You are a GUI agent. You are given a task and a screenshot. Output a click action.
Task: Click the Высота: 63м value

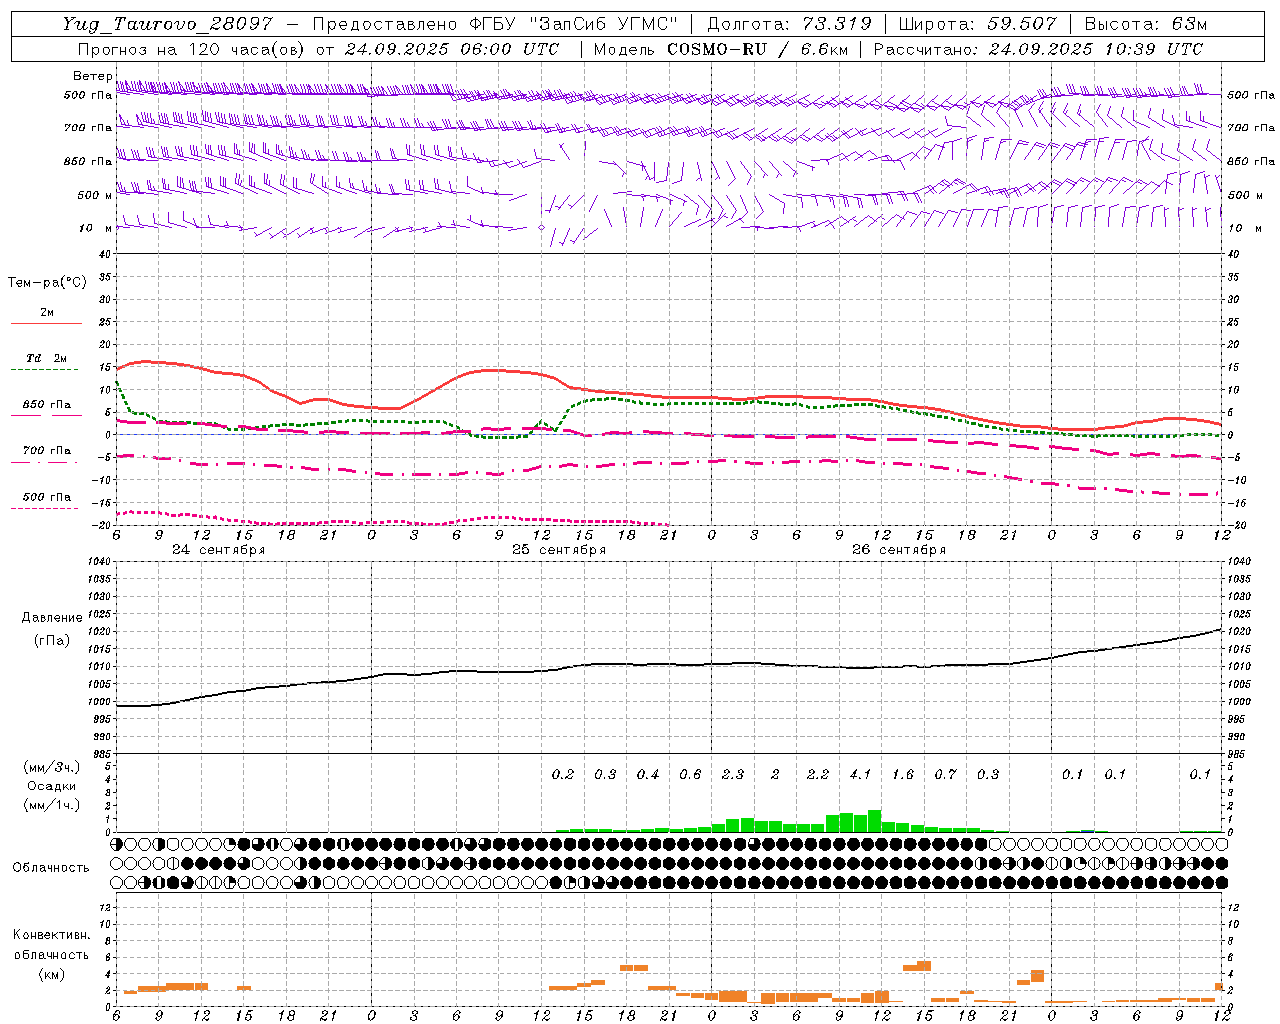tap(1145, 24)
